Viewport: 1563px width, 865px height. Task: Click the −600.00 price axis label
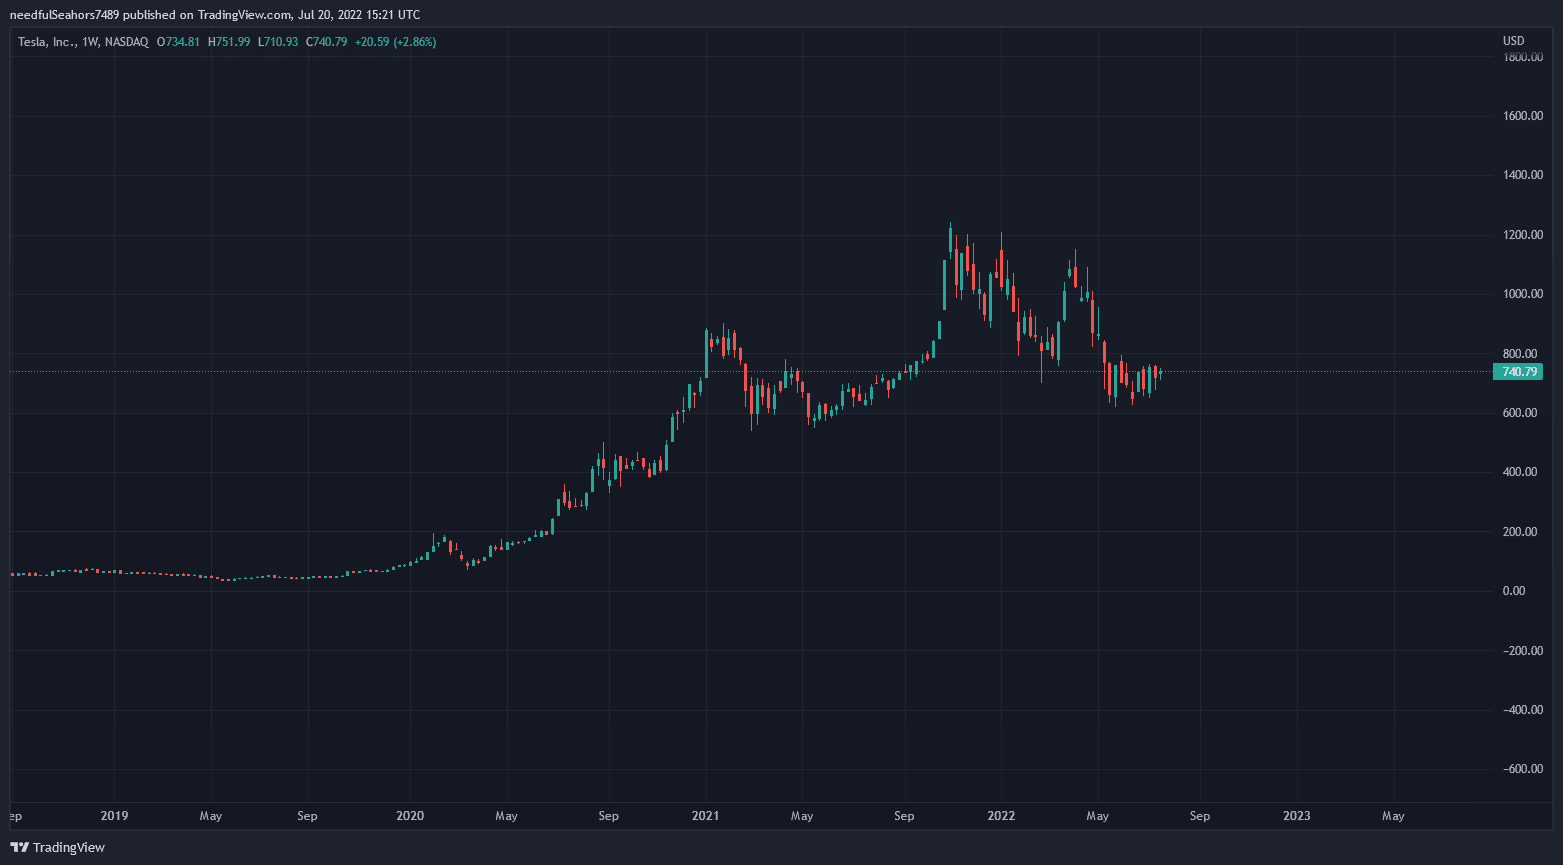pyautogui.click(x=1521, y=769)
